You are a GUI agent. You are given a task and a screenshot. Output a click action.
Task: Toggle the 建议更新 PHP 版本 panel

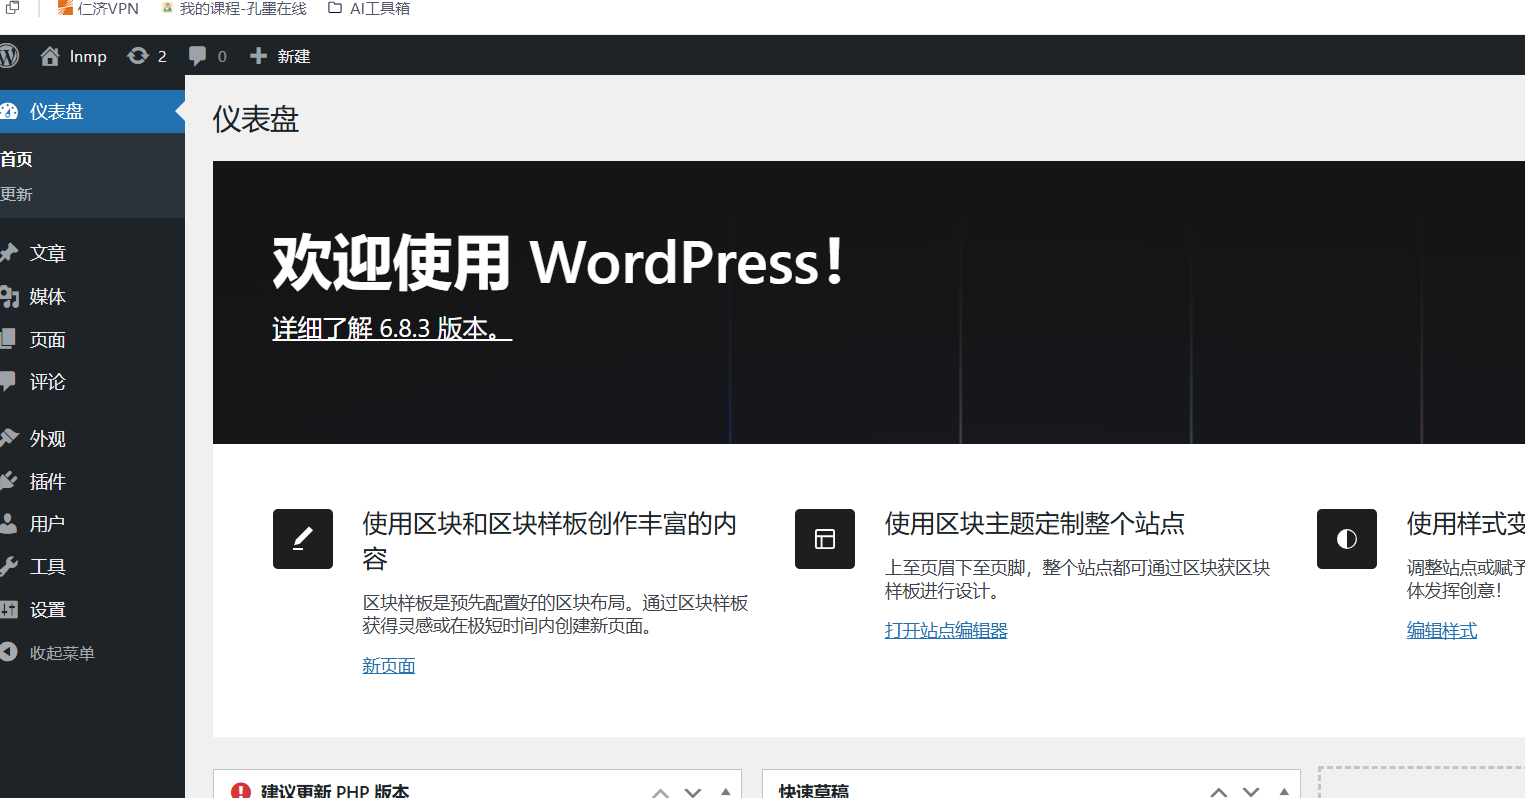(725, 791)
